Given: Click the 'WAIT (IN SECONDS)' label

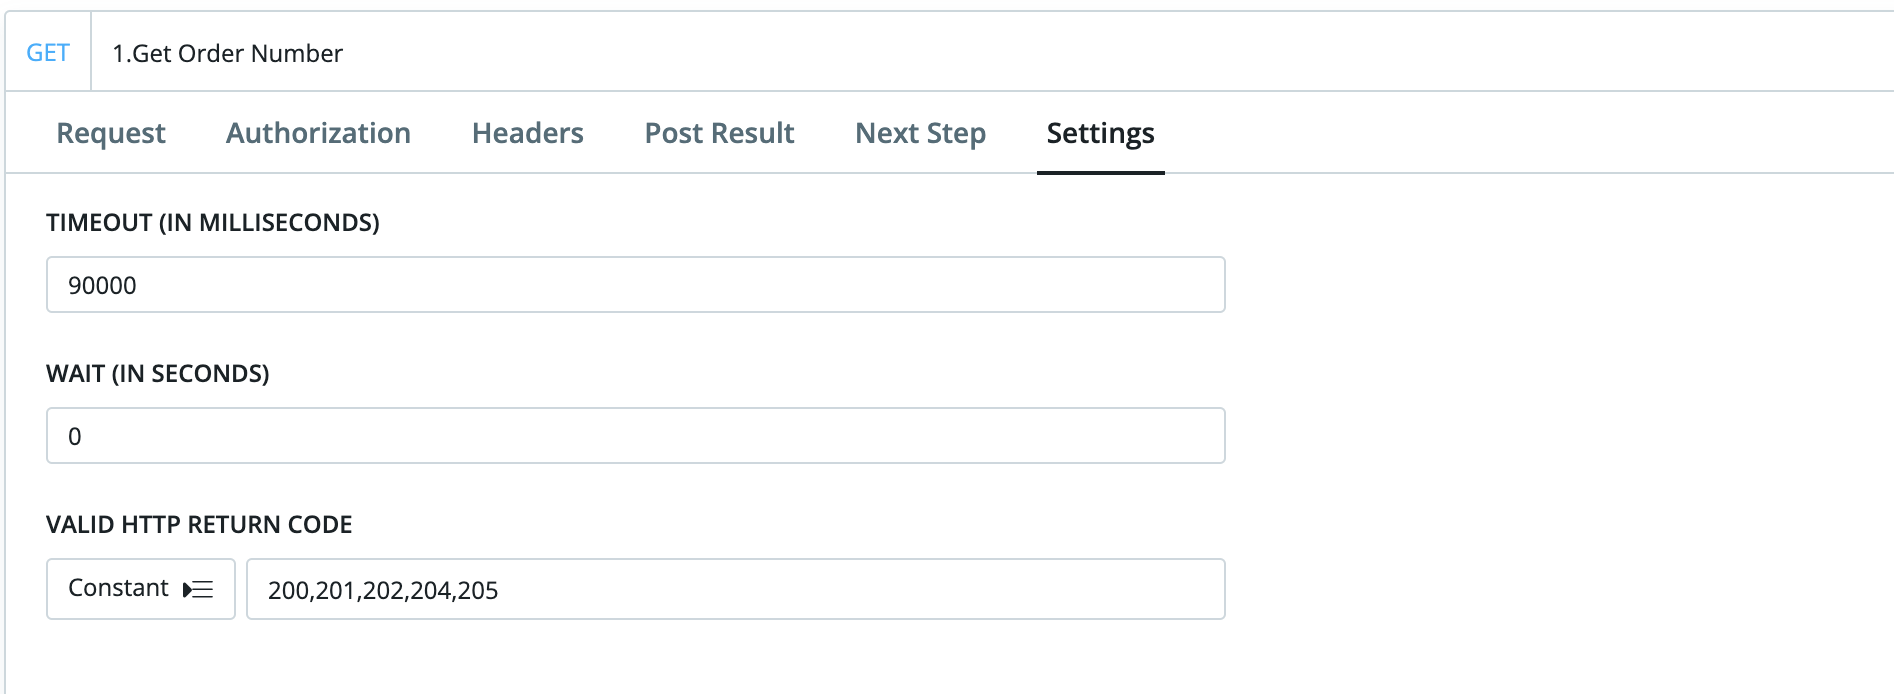Looking at the screenshot, I should click(x=157, y=373).
